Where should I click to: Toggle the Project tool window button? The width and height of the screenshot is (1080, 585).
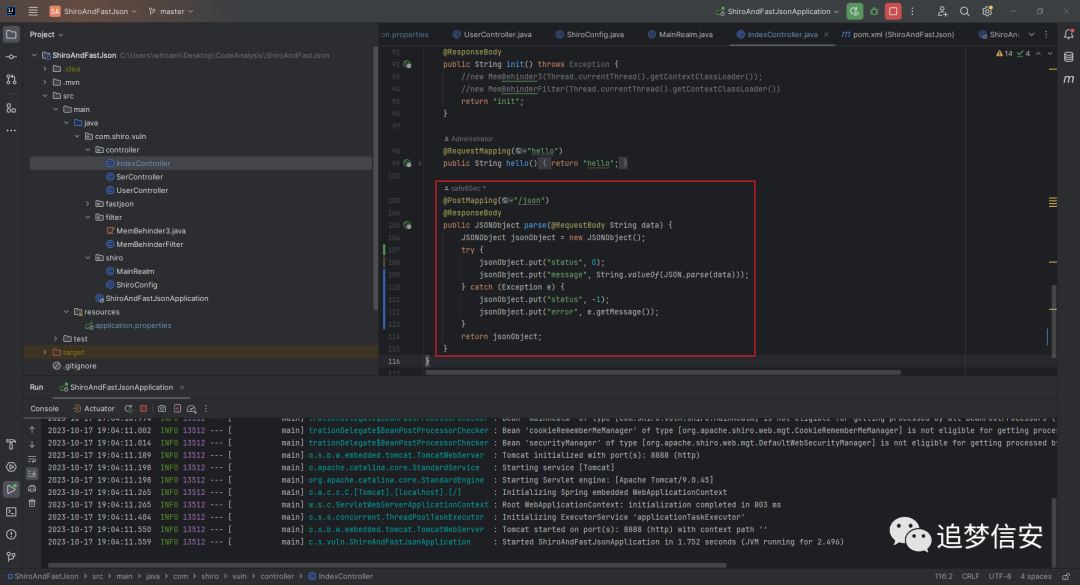(x=11, y=34)
